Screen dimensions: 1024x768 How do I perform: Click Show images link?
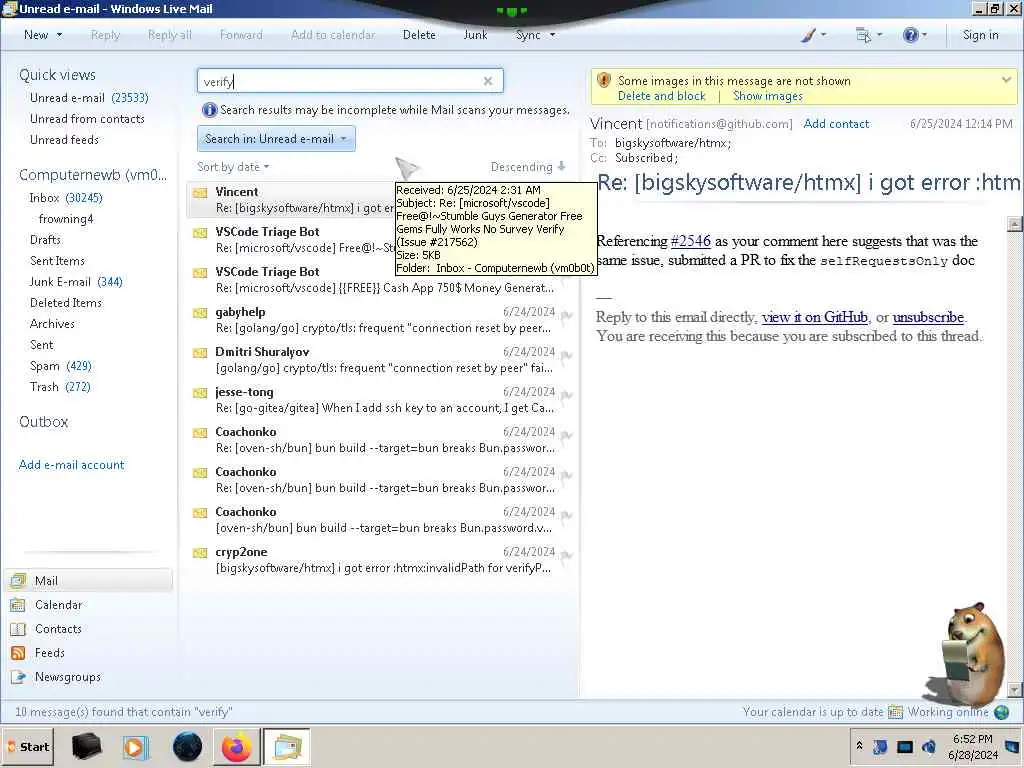tap(768, 96)
